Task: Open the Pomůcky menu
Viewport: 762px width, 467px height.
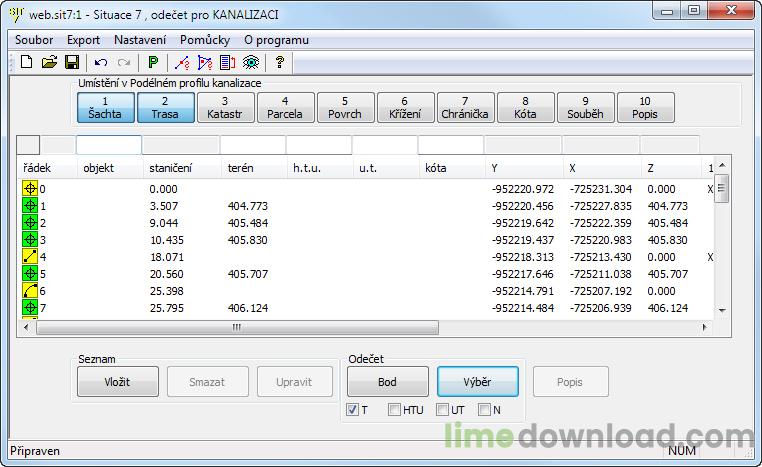Action: coord(205,40)
